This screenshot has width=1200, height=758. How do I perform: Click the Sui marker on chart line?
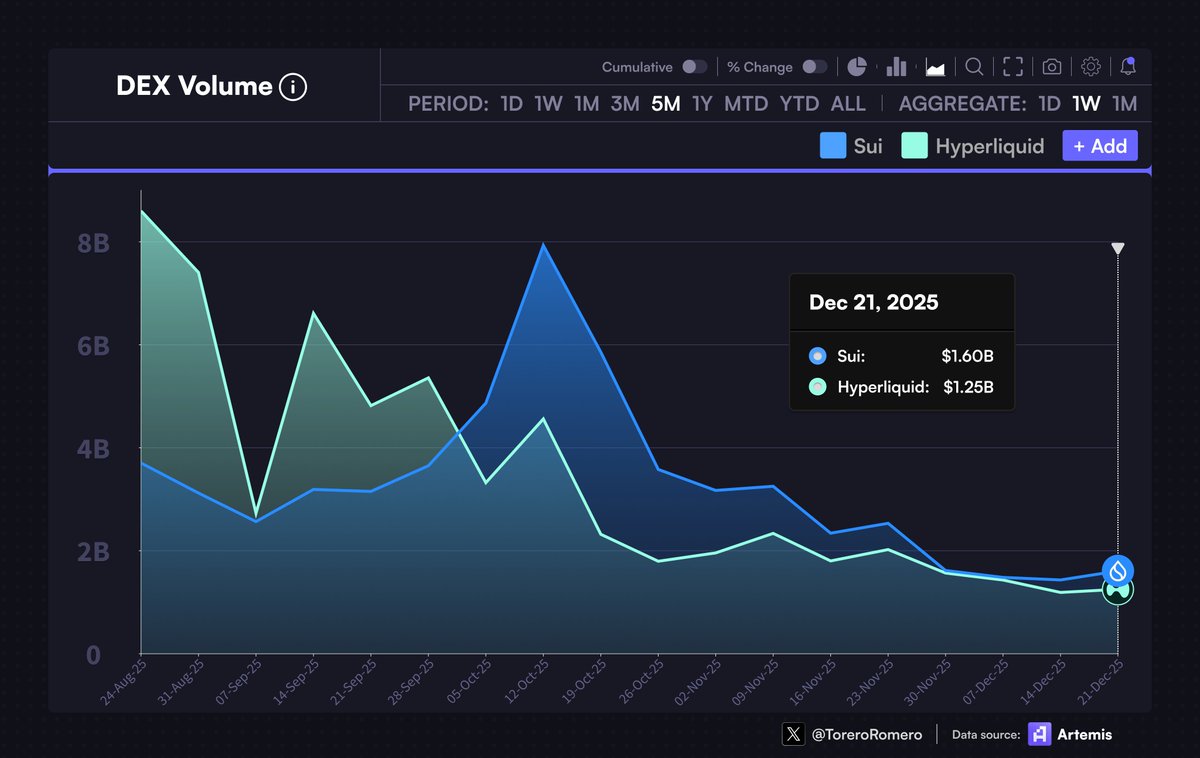point(1118,571)
